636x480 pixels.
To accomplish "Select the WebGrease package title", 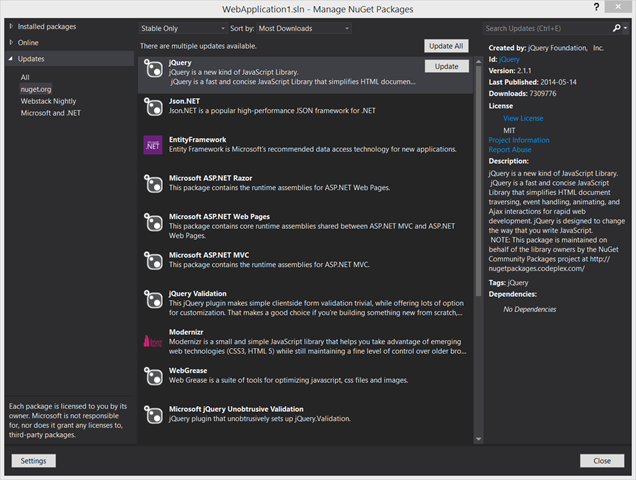I will tap(188, 370).
